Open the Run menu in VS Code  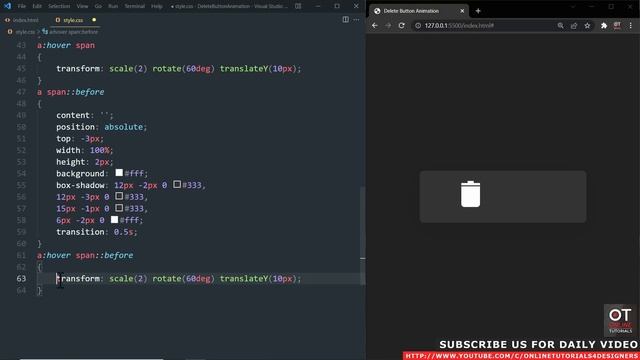113,6
